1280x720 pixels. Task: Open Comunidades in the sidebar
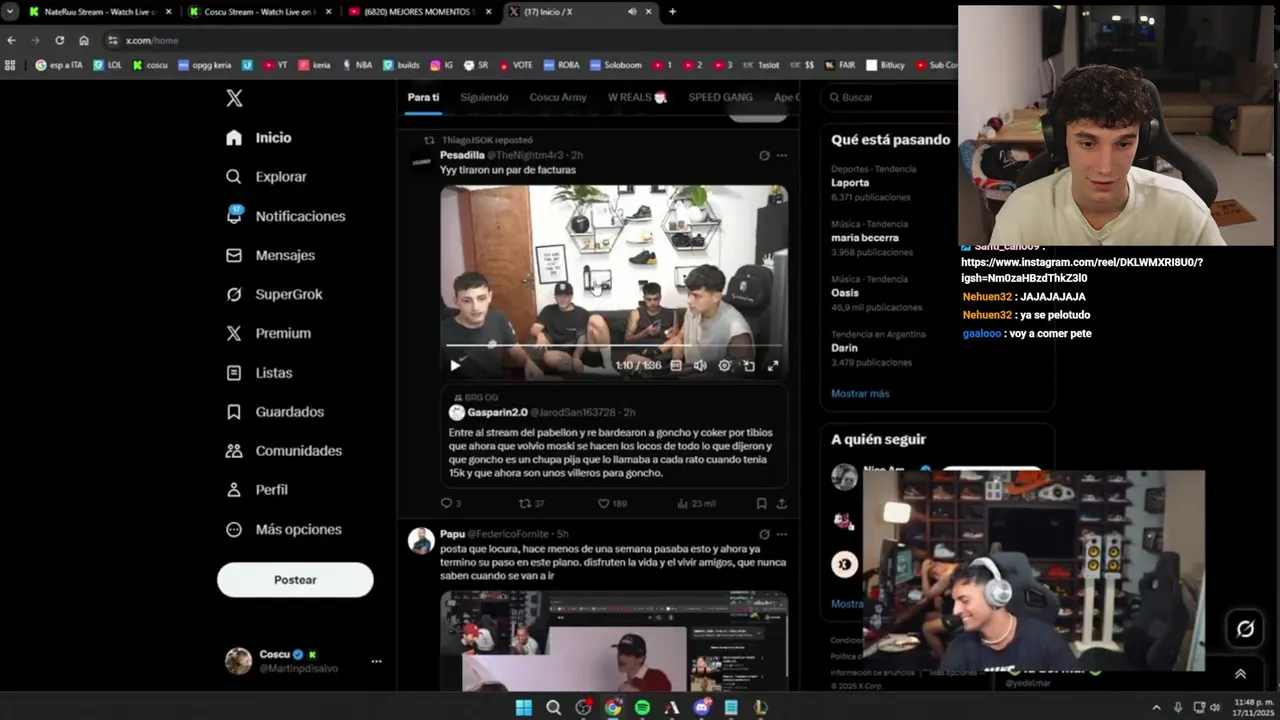click(284, 451)
